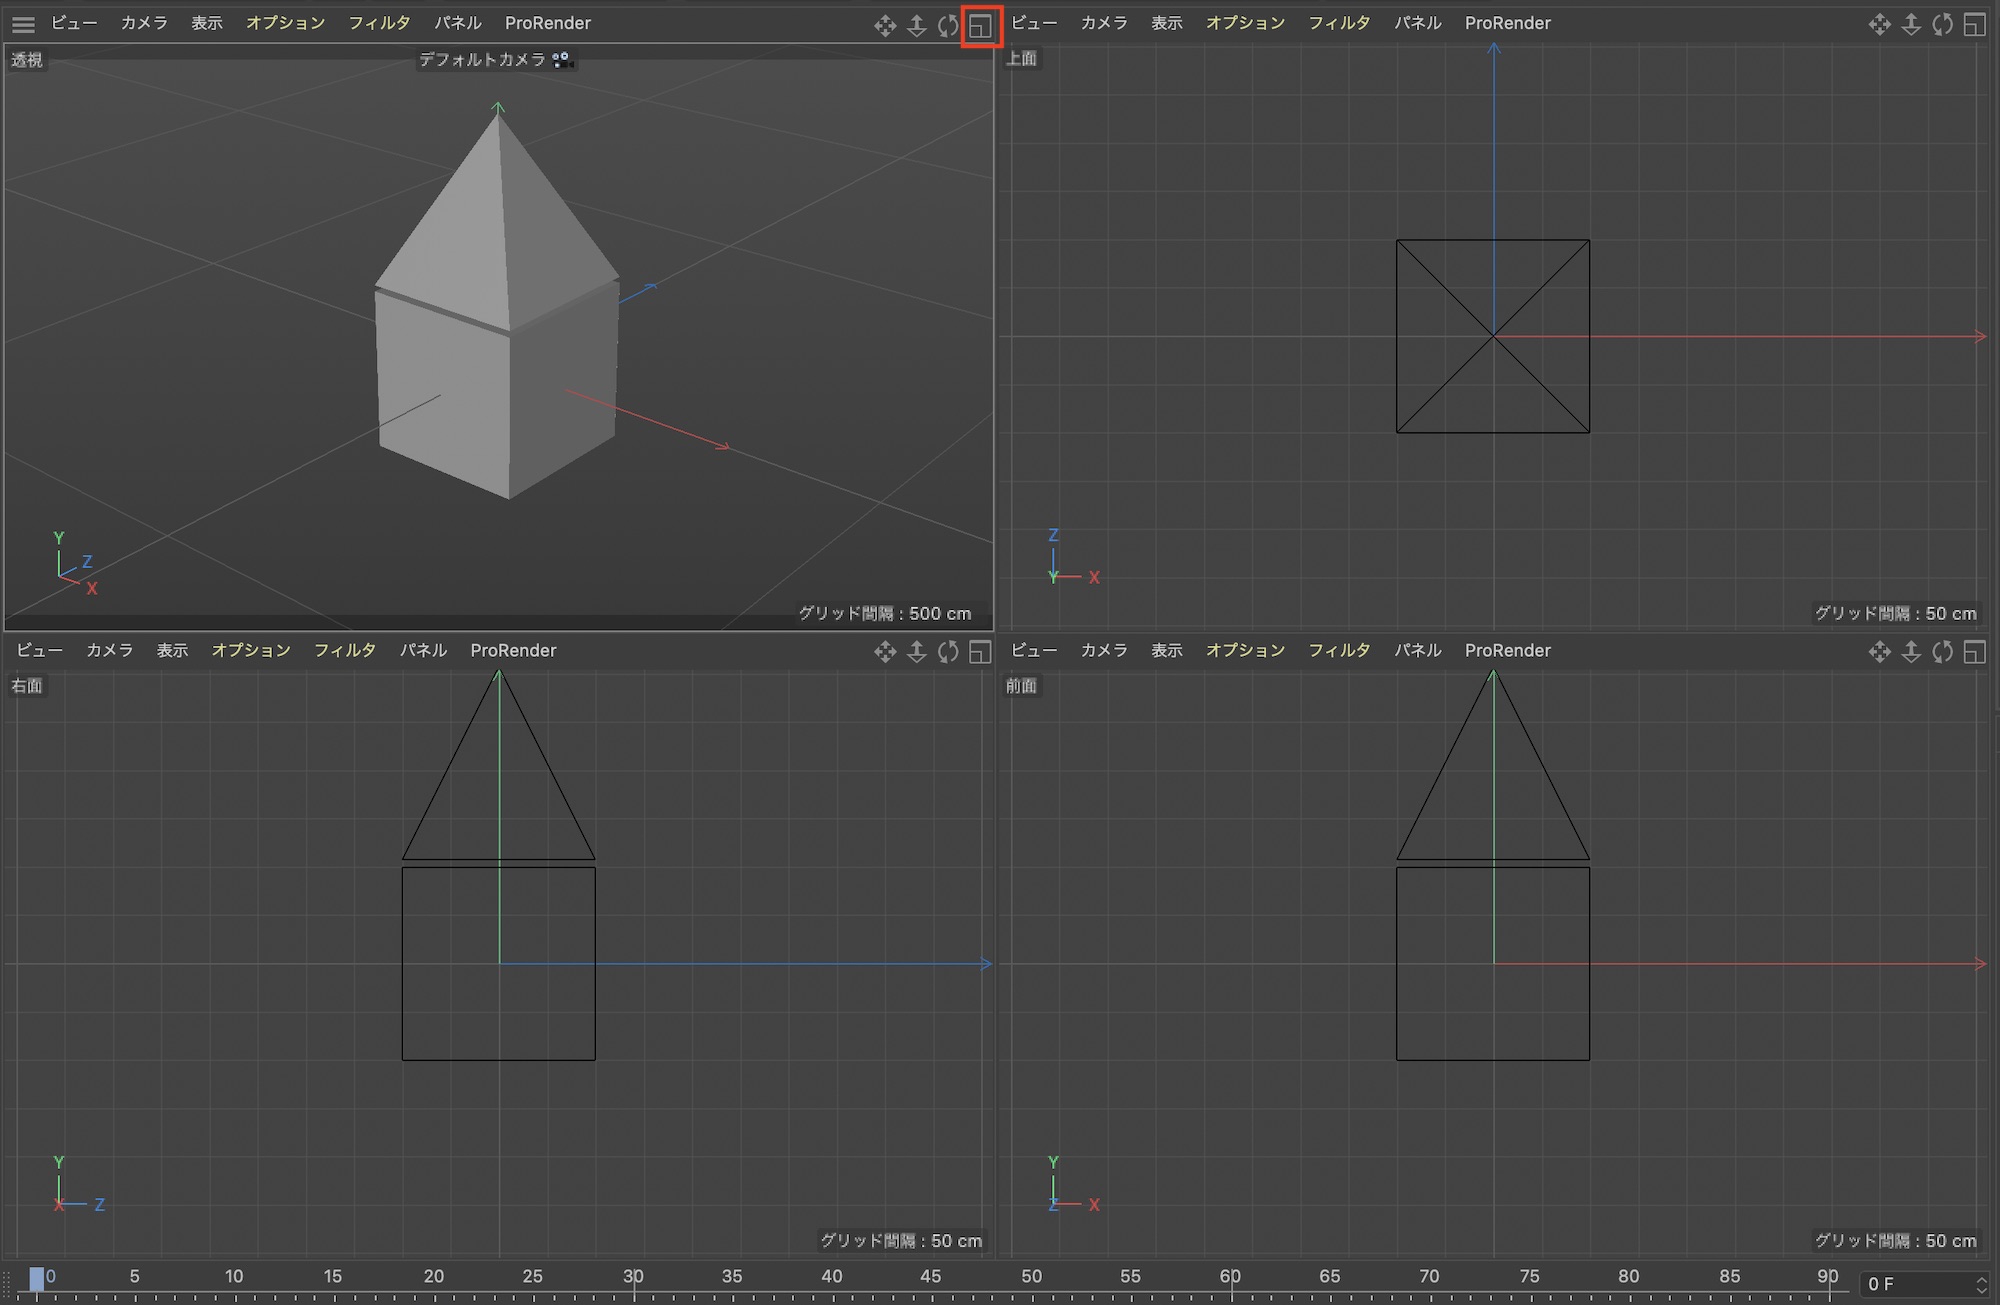Click the zoom icon in front view header
2000x1305 pixels.
click(x=1910, y=652)
